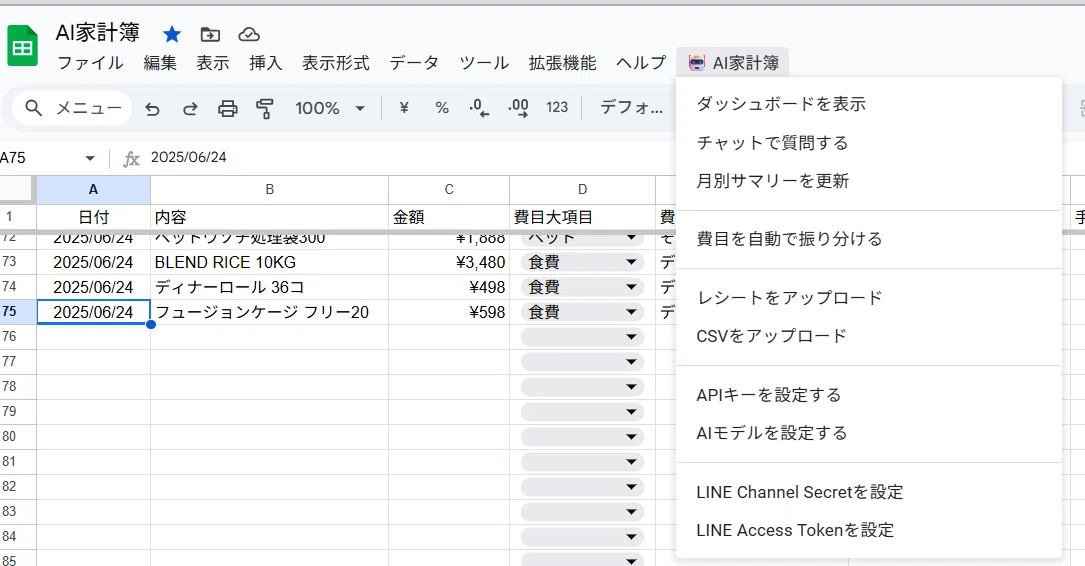Image resolution: width=1085 pixels, height=566 pixels.
Task: Open the Google Sheets home icon
Action: click(x=22, y=46)
